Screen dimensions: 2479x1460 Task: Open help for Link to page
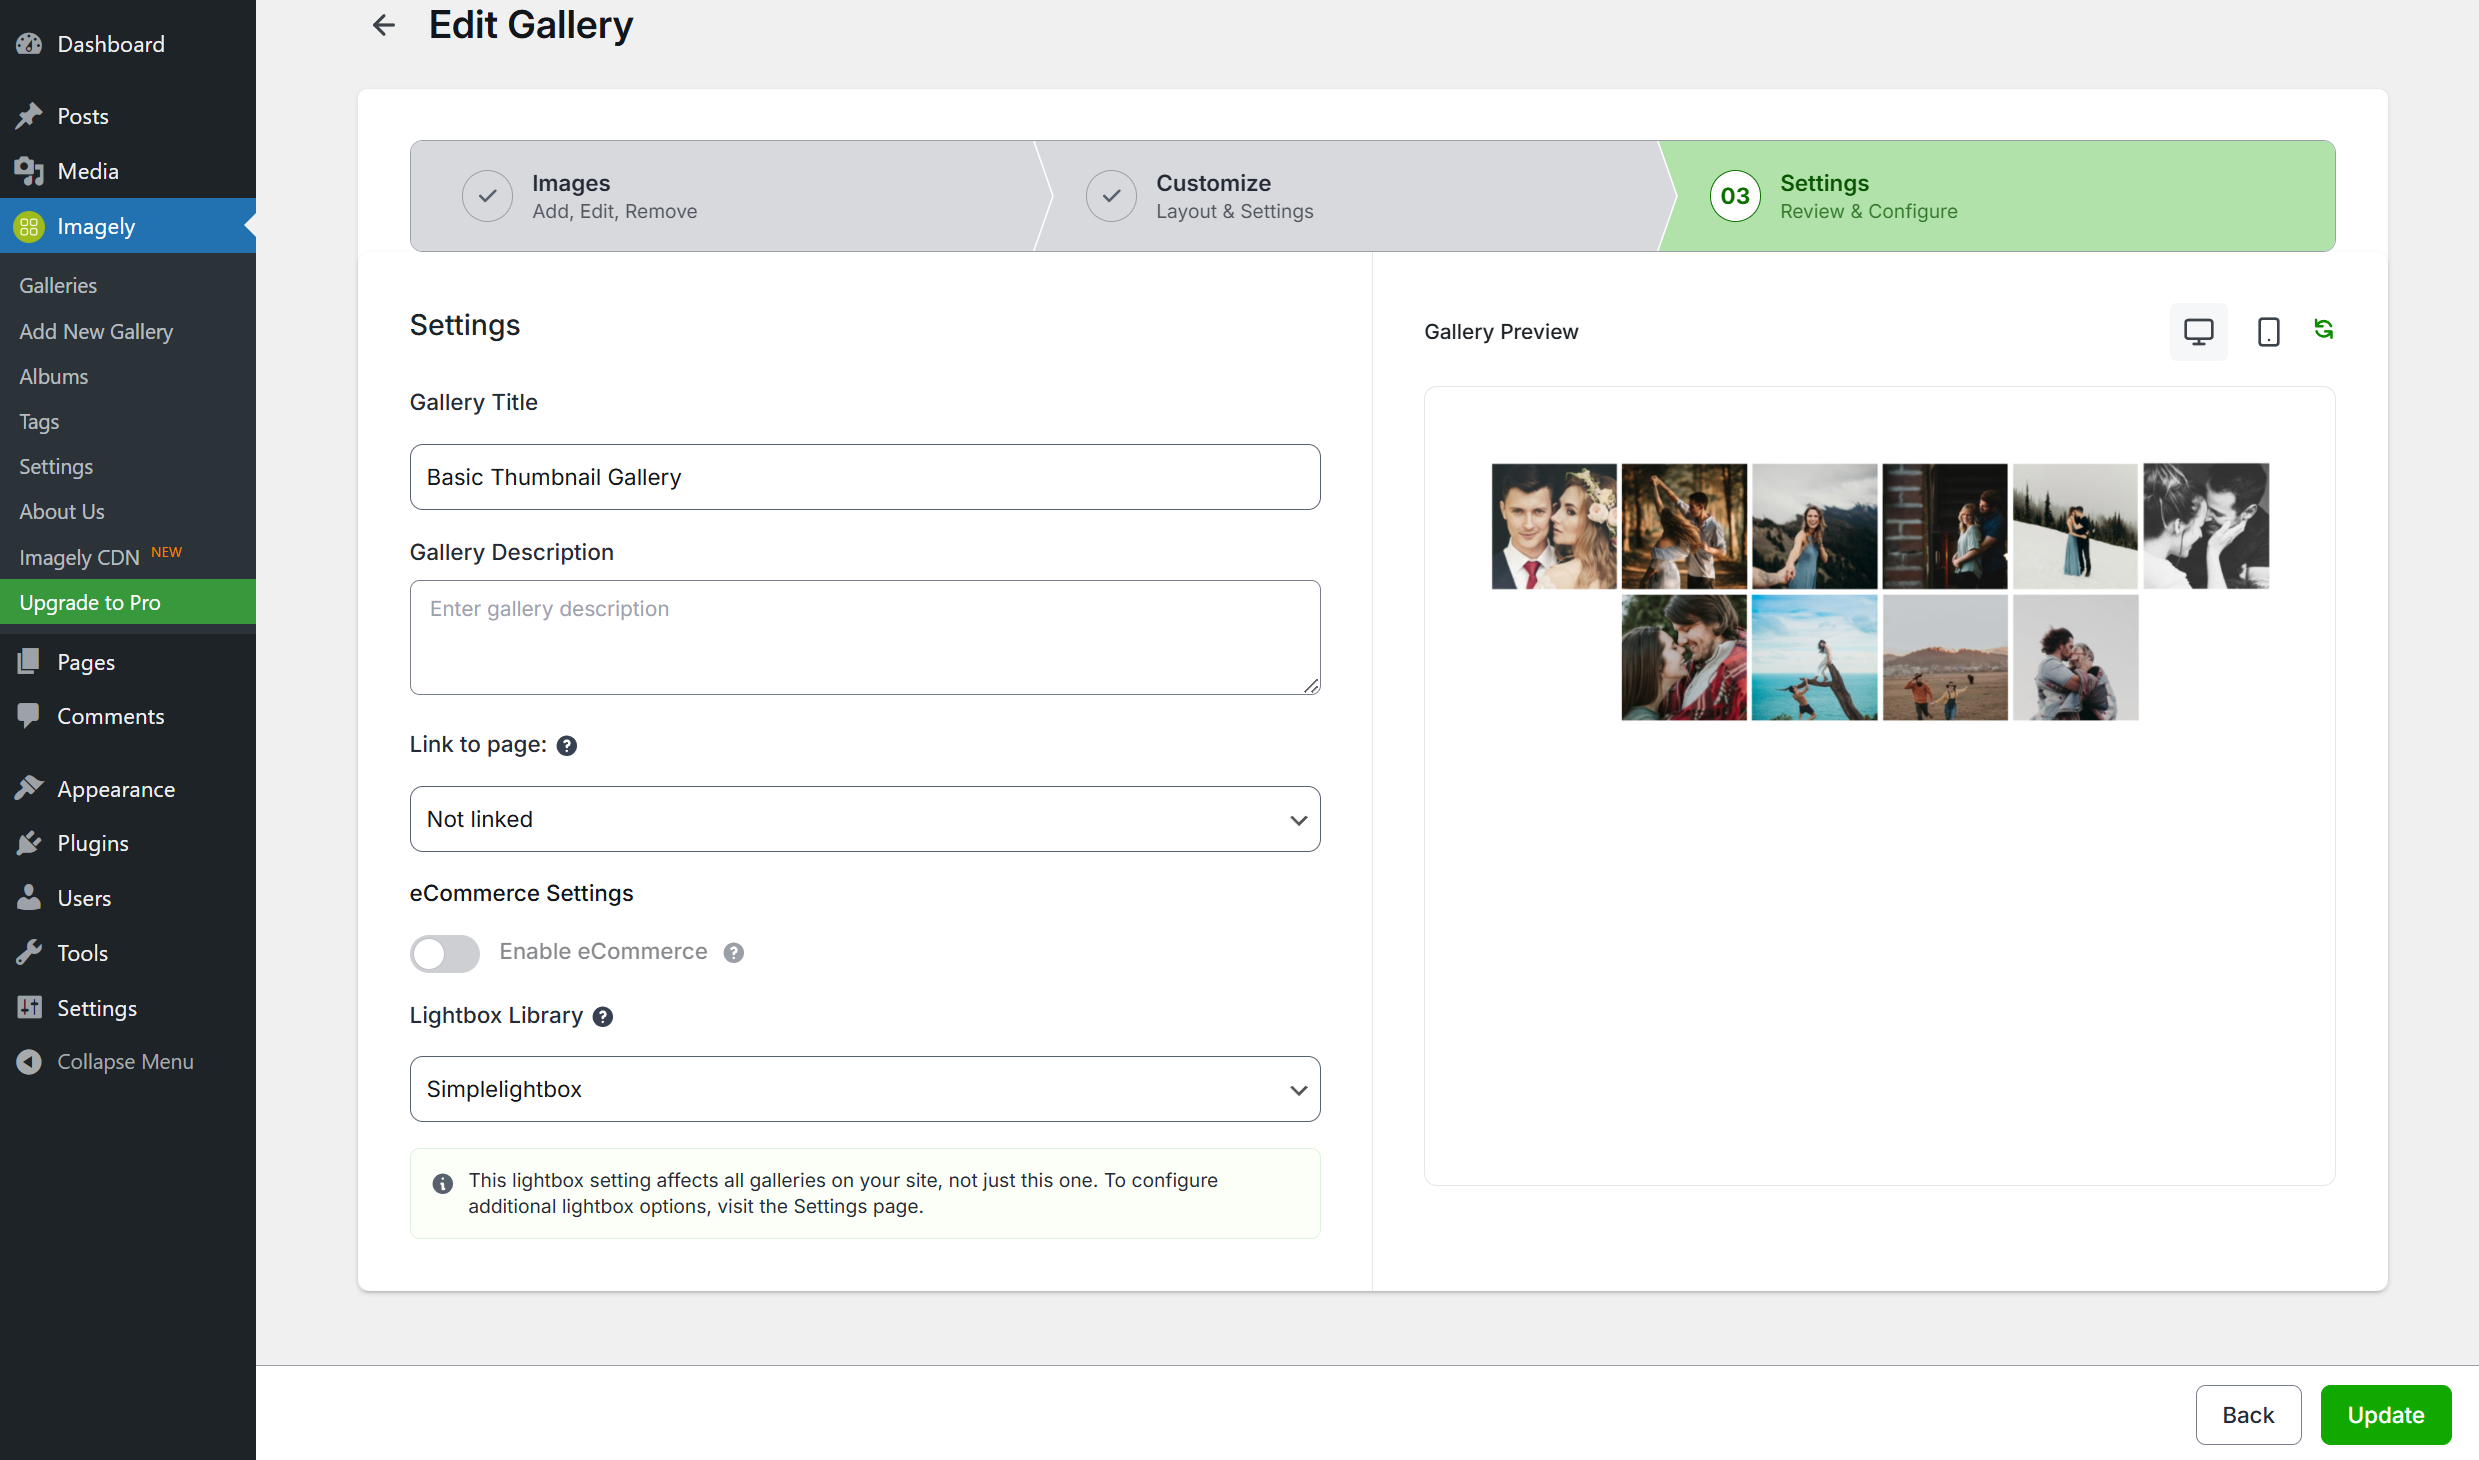coord(566,745)
